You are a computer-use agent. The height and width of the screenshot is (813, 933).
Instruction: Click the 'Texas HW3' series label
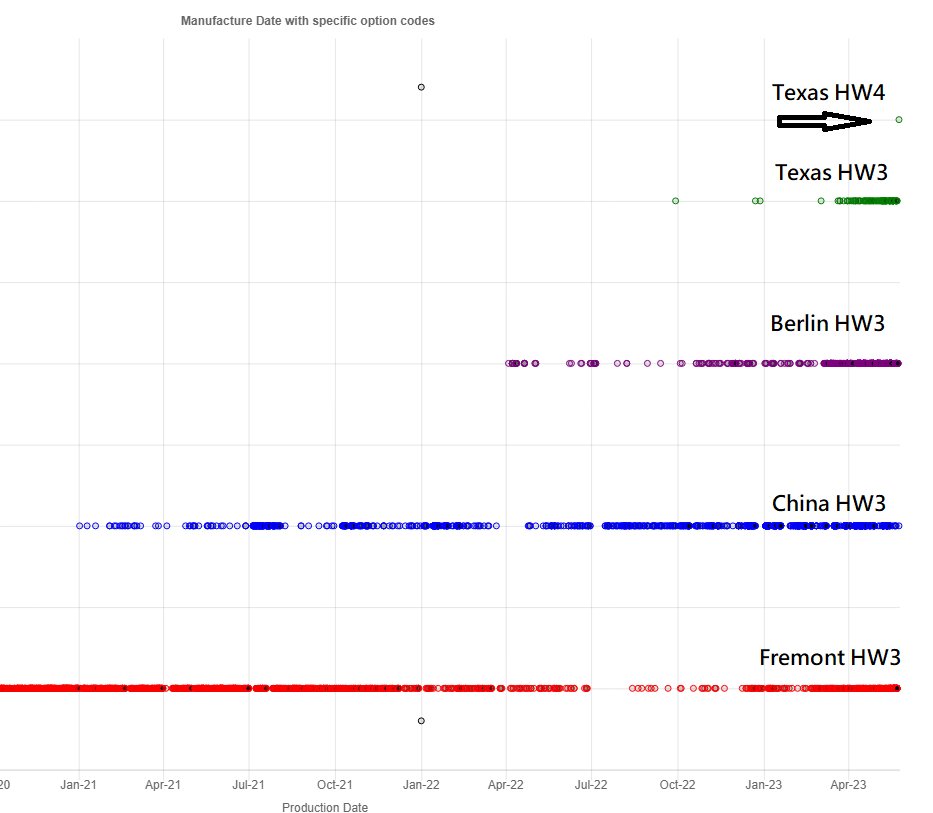830,172
